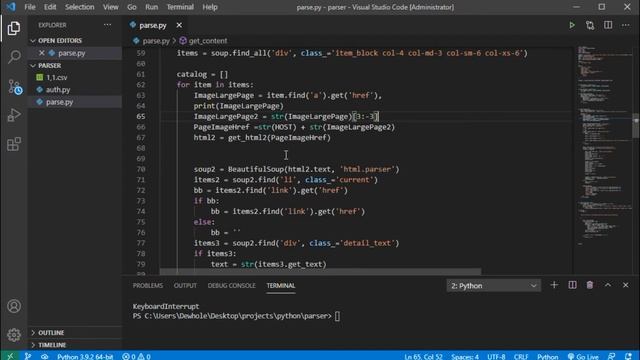Open the Extensions view icon
Image resolution: width=640 pixels, height=360 pixels.
click(x=14, y=144)
